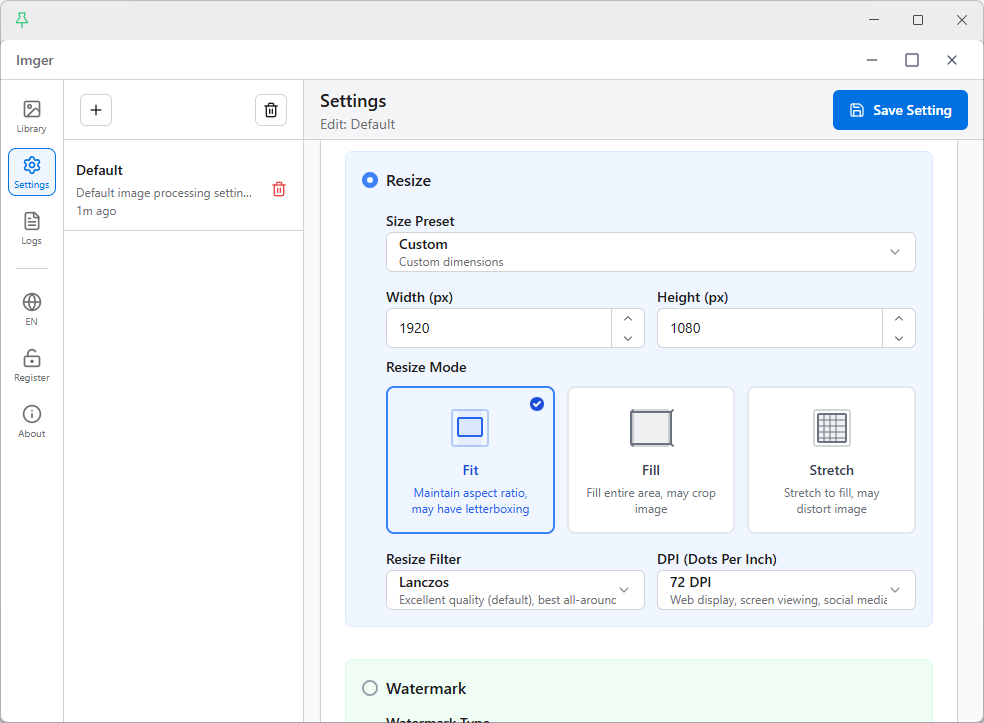Click the green pin icon in title bar
Image resolution: width=984 pixels, height=723 pixels.
pos(22,20)
